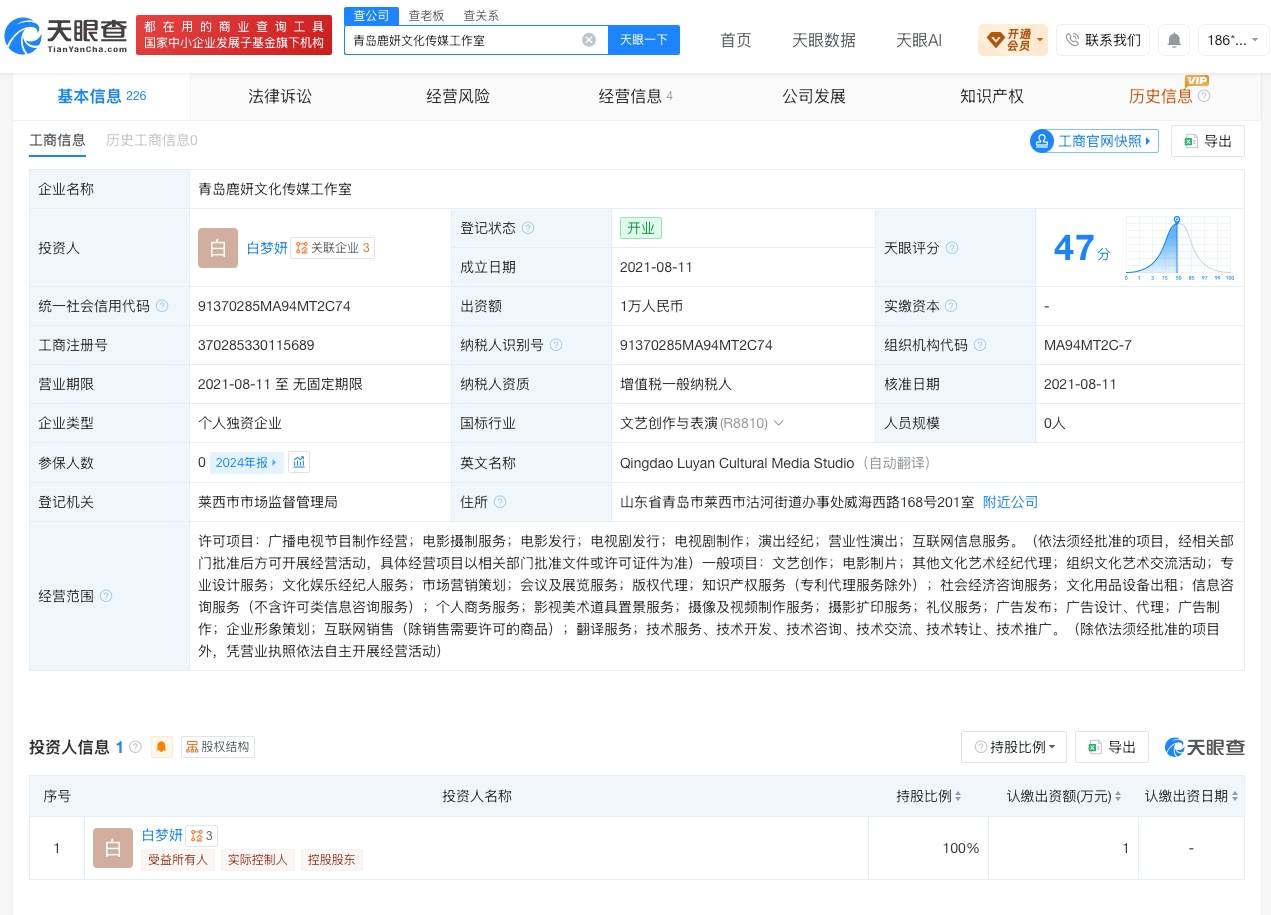Click help icon next to 登记状态
Image resolution: width=1271 pixels, height=915 pixels.
coord(528,228)
